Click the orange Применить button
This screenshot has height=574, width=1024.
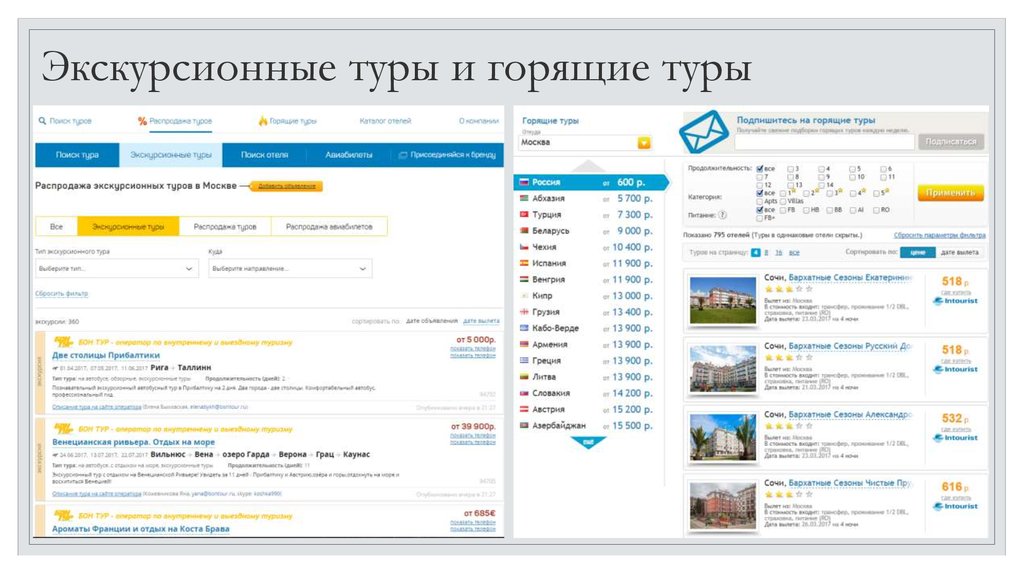tap(950, 193)
